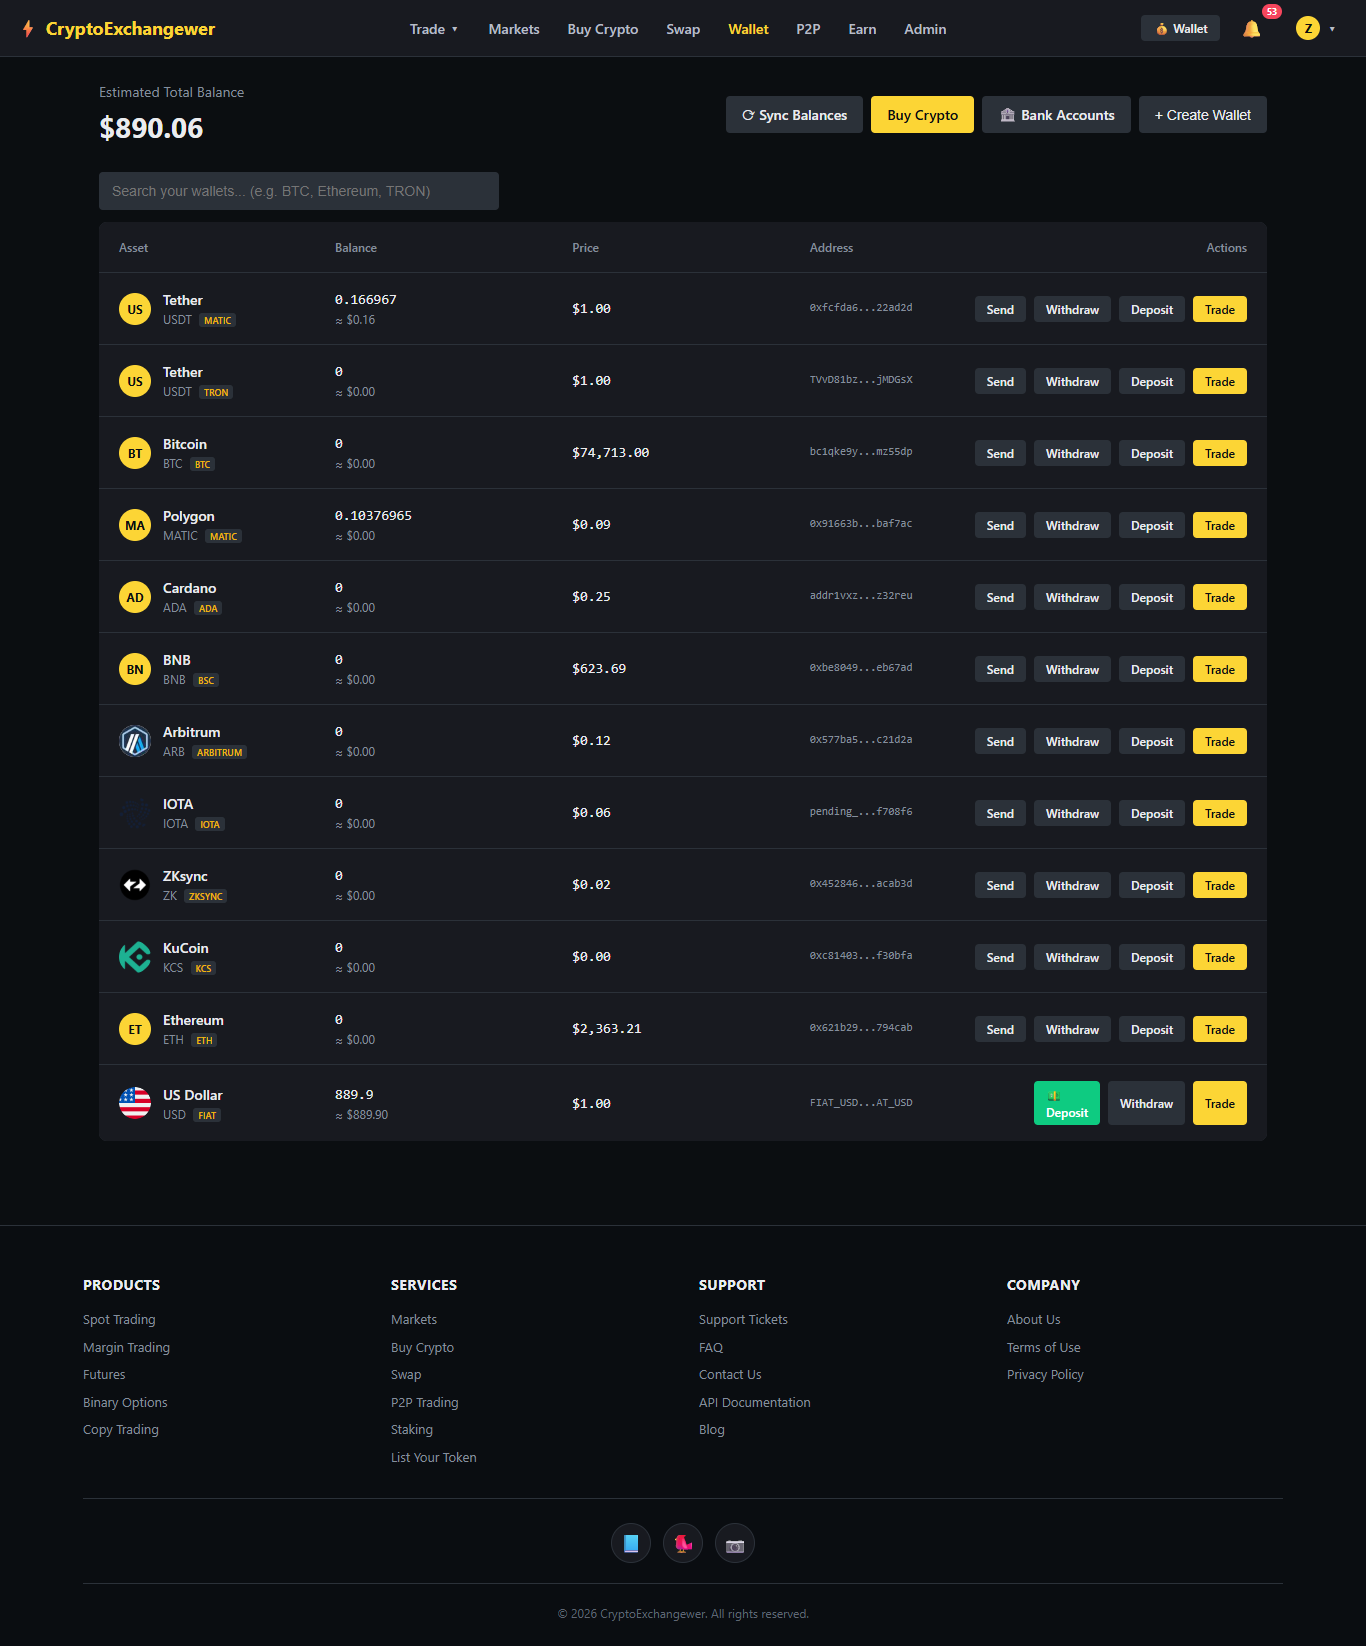This screenshot has width=1366, height=1646.
Task: Click Bitcoin address bc1qke9y...mz55dp
Action: pos(861,452)
